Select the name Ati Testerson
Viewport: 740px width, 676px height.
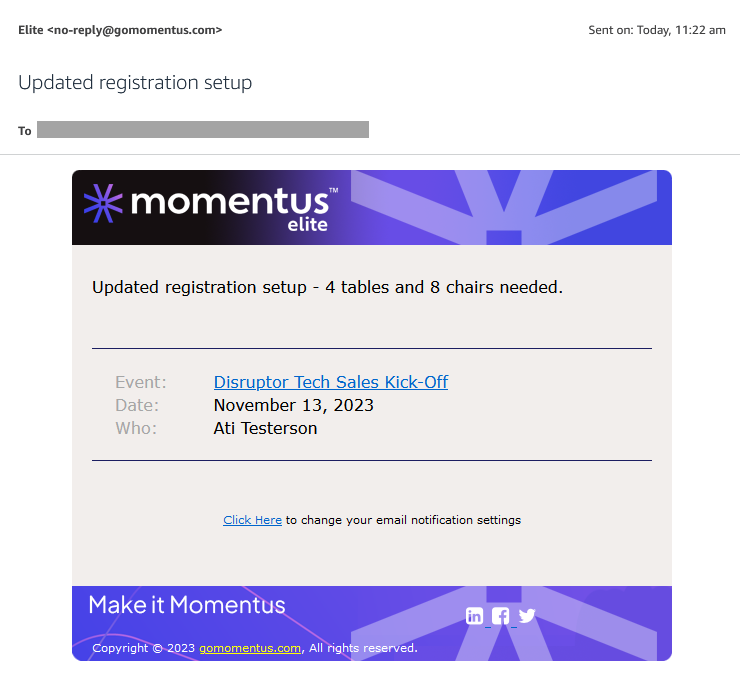(x=265, y=428)
